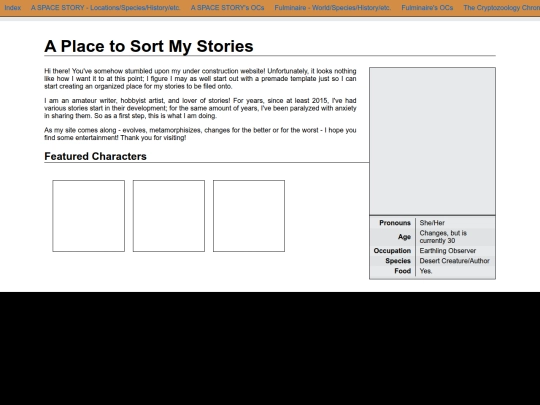Open The Cryptozoology Chronicles nav link

click(x=501, y=8)
